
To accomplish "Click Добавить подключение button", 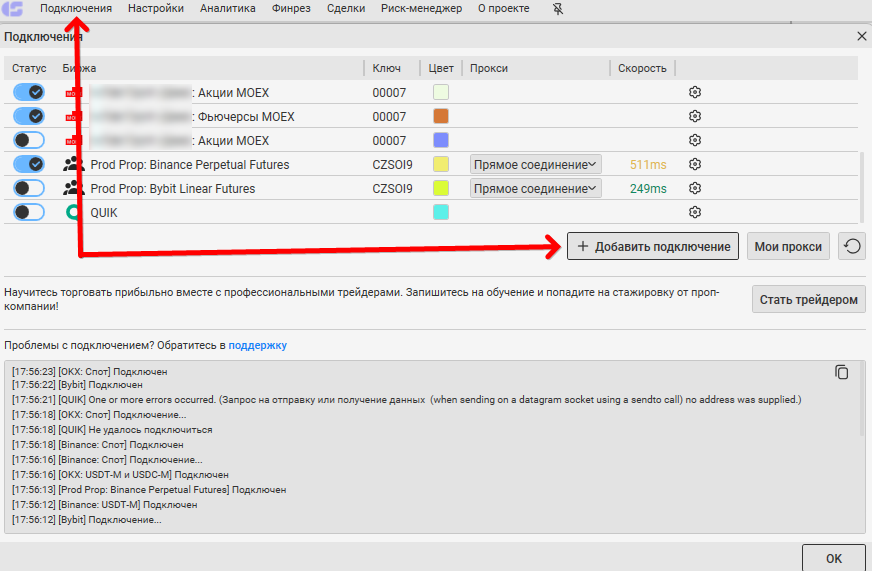I will coord(653,246).
